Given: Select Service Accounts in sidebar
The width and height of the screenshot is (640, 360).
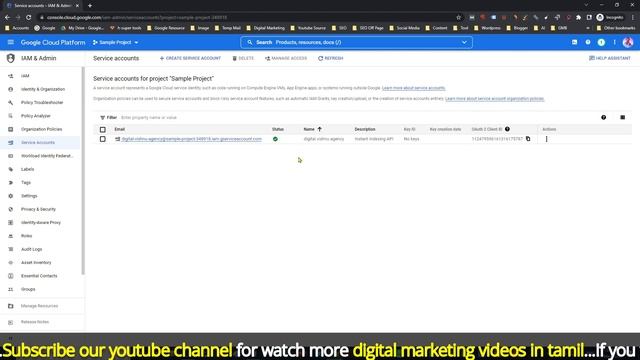Looking at the screenshot, I should click(x=38, y=143).
